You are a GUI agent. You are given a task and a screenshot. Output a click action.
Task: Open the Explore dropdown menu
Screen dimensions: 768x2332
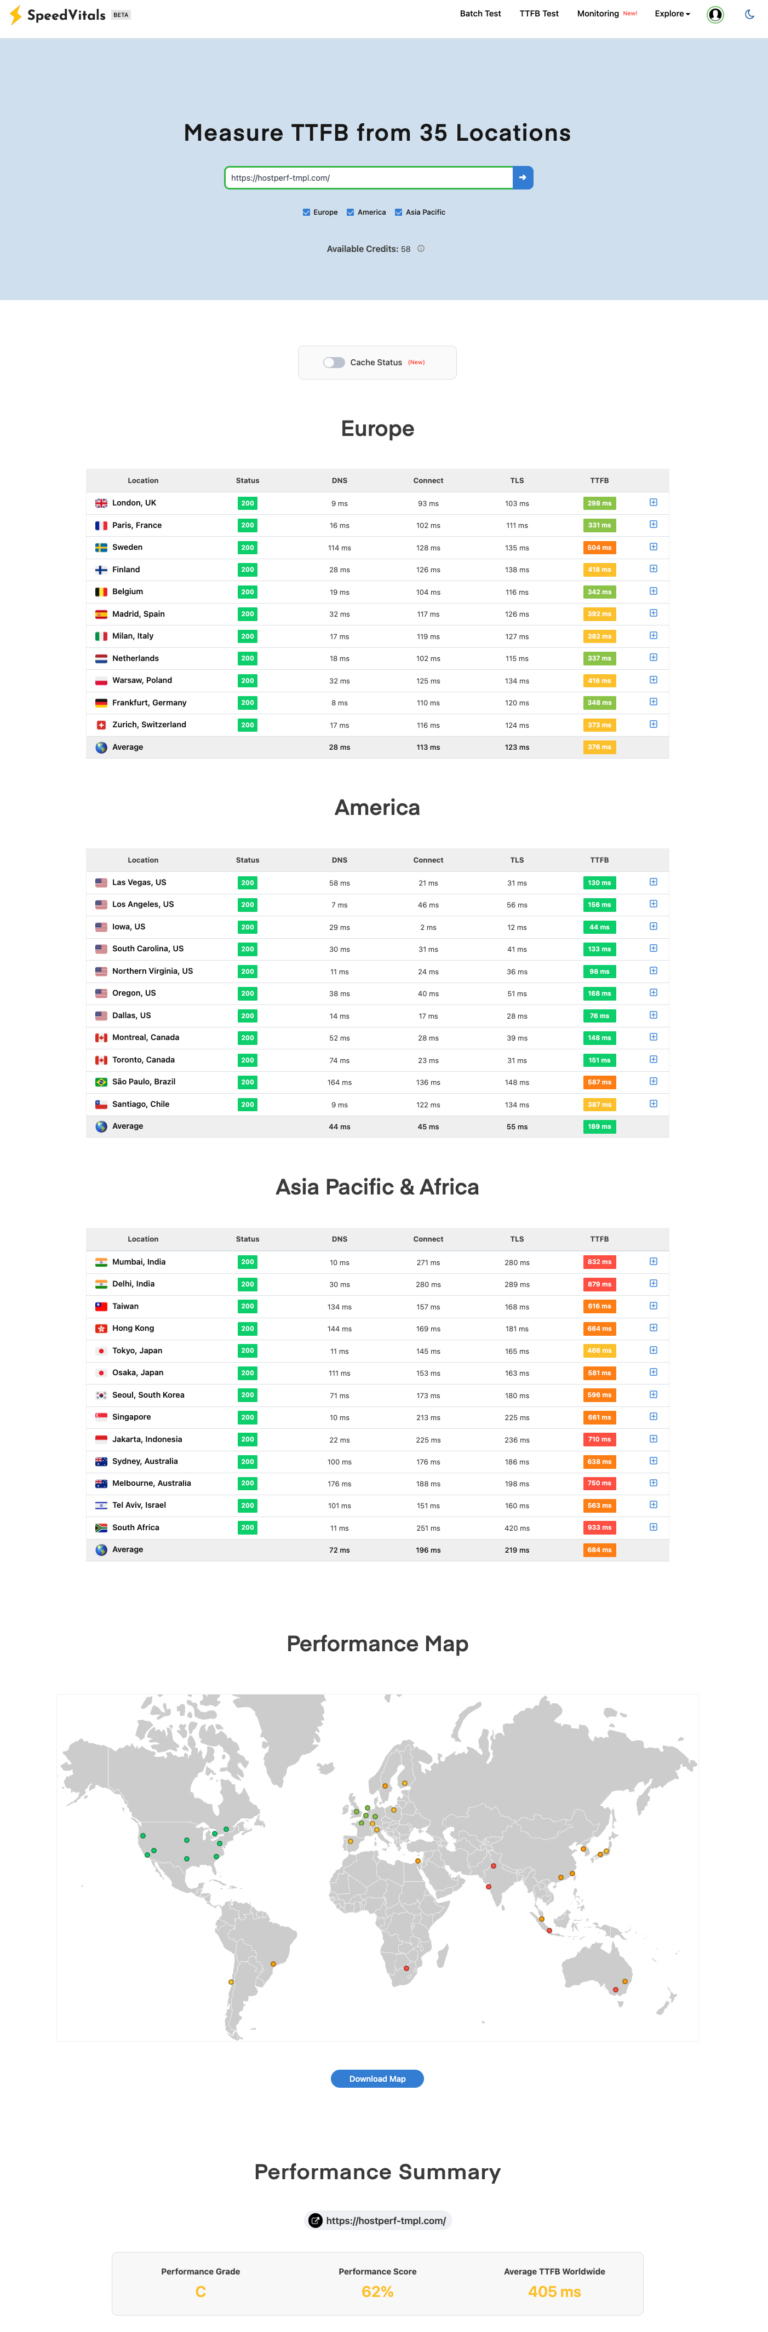672,14
